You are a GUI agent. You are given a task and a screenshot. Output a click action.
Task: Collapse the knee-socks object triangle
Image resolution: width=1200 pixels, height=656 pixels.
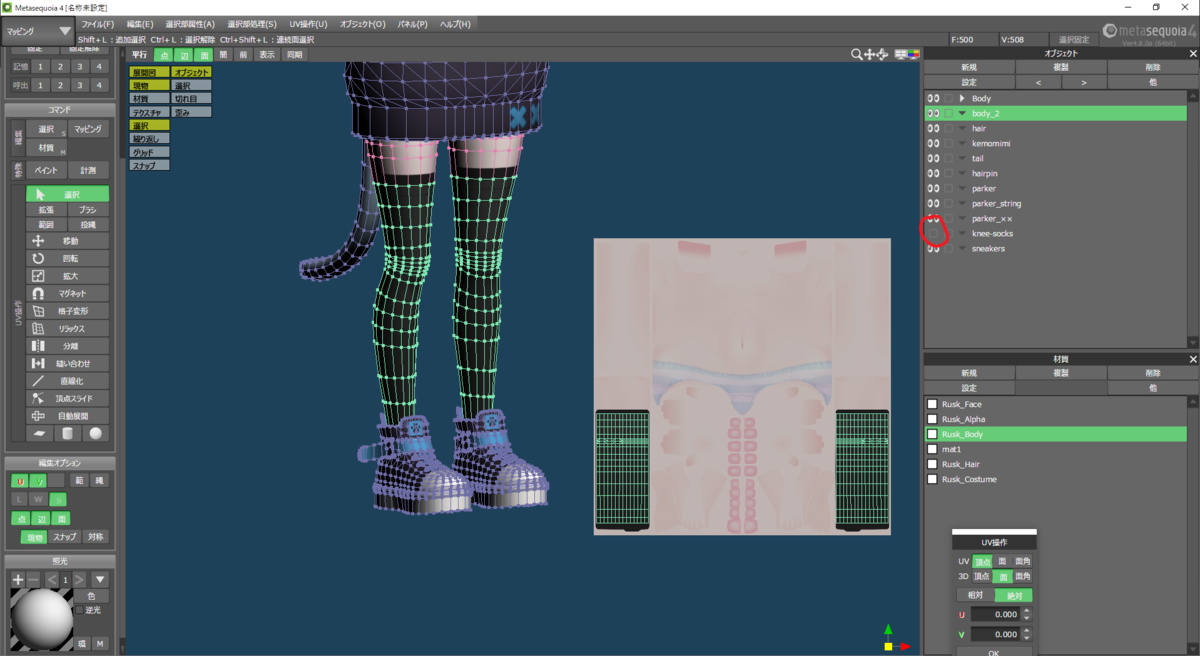click(962, 234)
